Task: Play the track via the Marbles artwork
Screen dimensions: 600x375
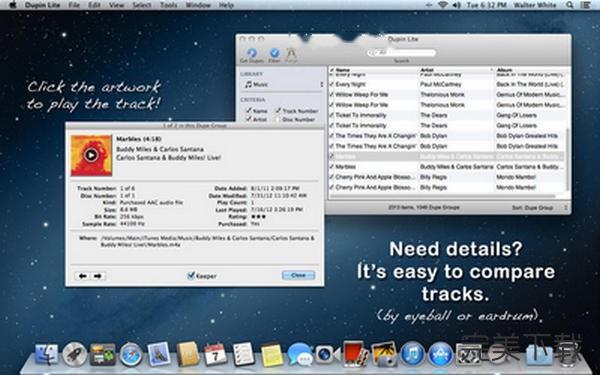Action: (91, 155)
